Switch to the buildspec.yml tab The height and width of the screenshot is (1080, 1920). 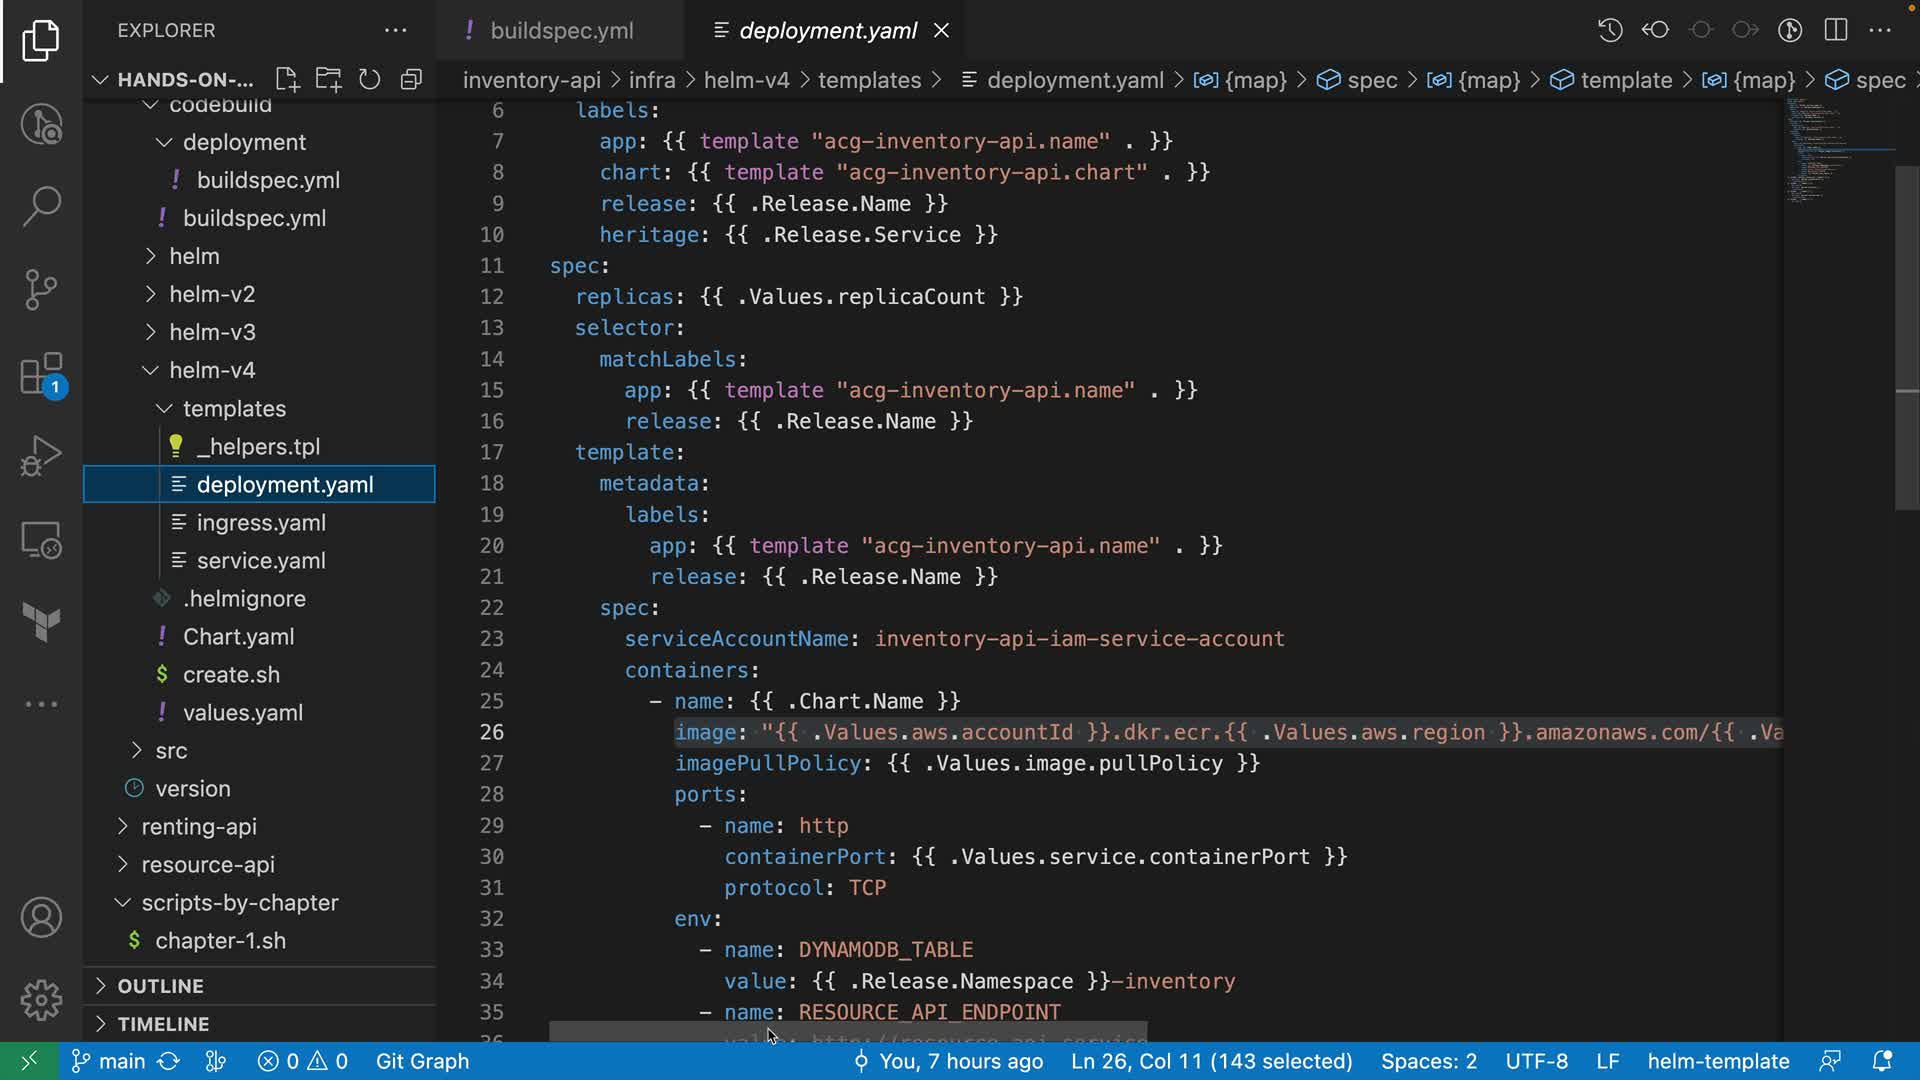click(x=560, y=31)
